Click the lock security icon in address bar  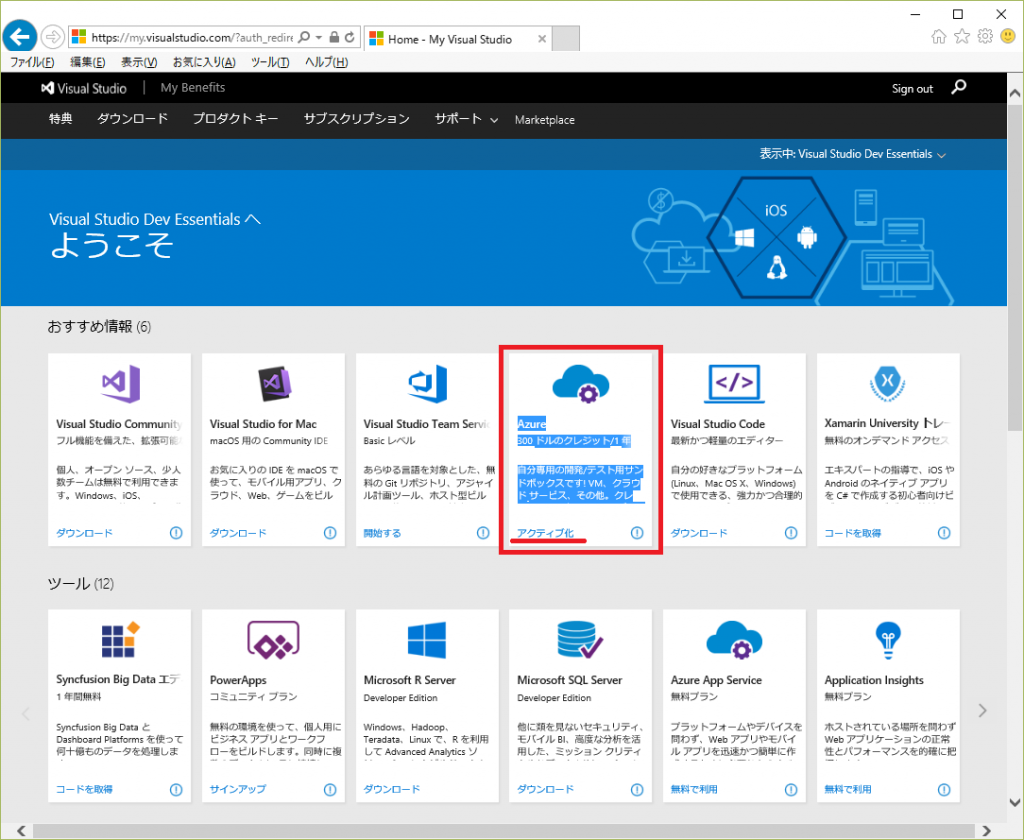pyautogui.click(x=334, y=37)
